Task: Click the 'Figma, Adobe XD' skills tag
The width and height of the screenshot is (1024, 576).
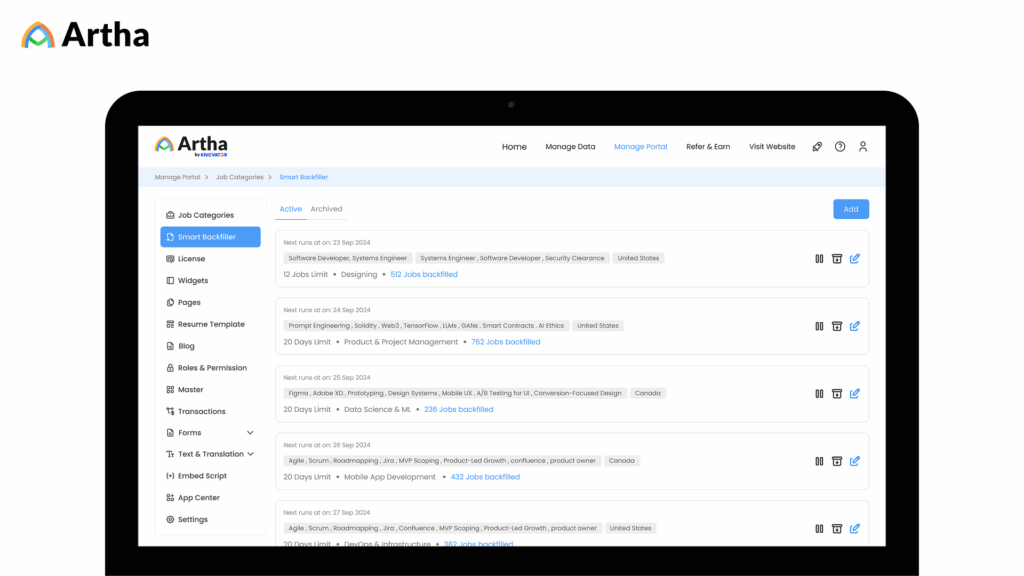Action: (x=455, y=393)
